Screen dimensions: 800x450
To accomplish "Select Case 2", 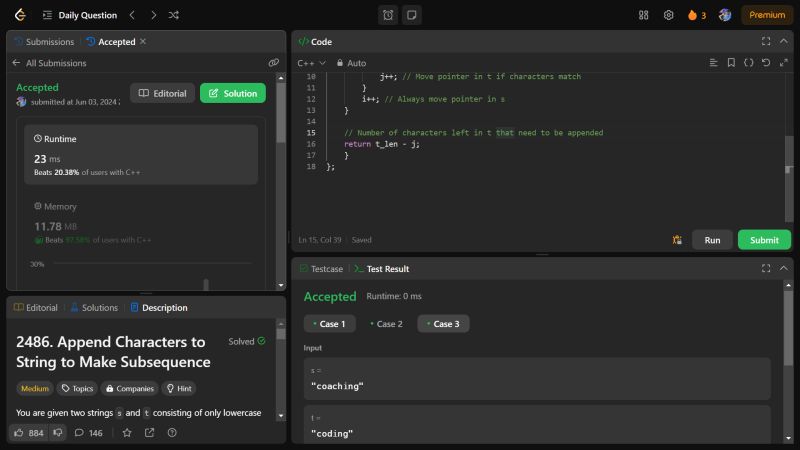I will click(386, 324).
